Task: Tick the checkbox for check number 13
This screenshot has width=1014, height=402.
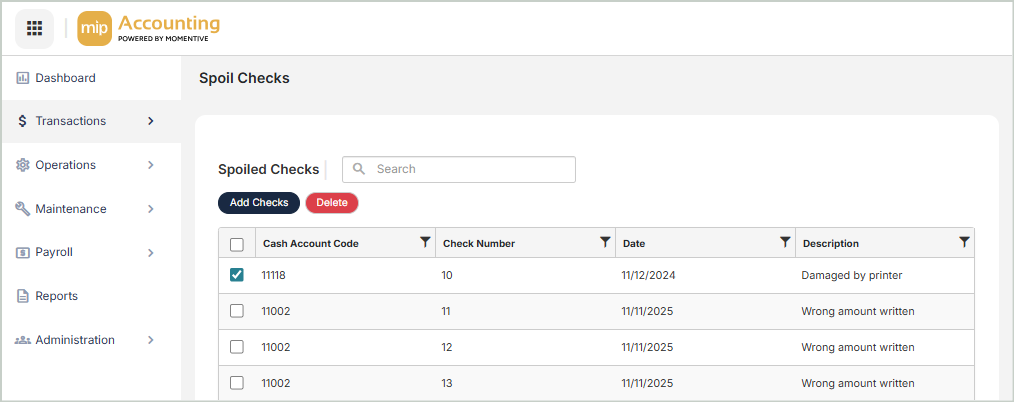Action: (237, 383)
